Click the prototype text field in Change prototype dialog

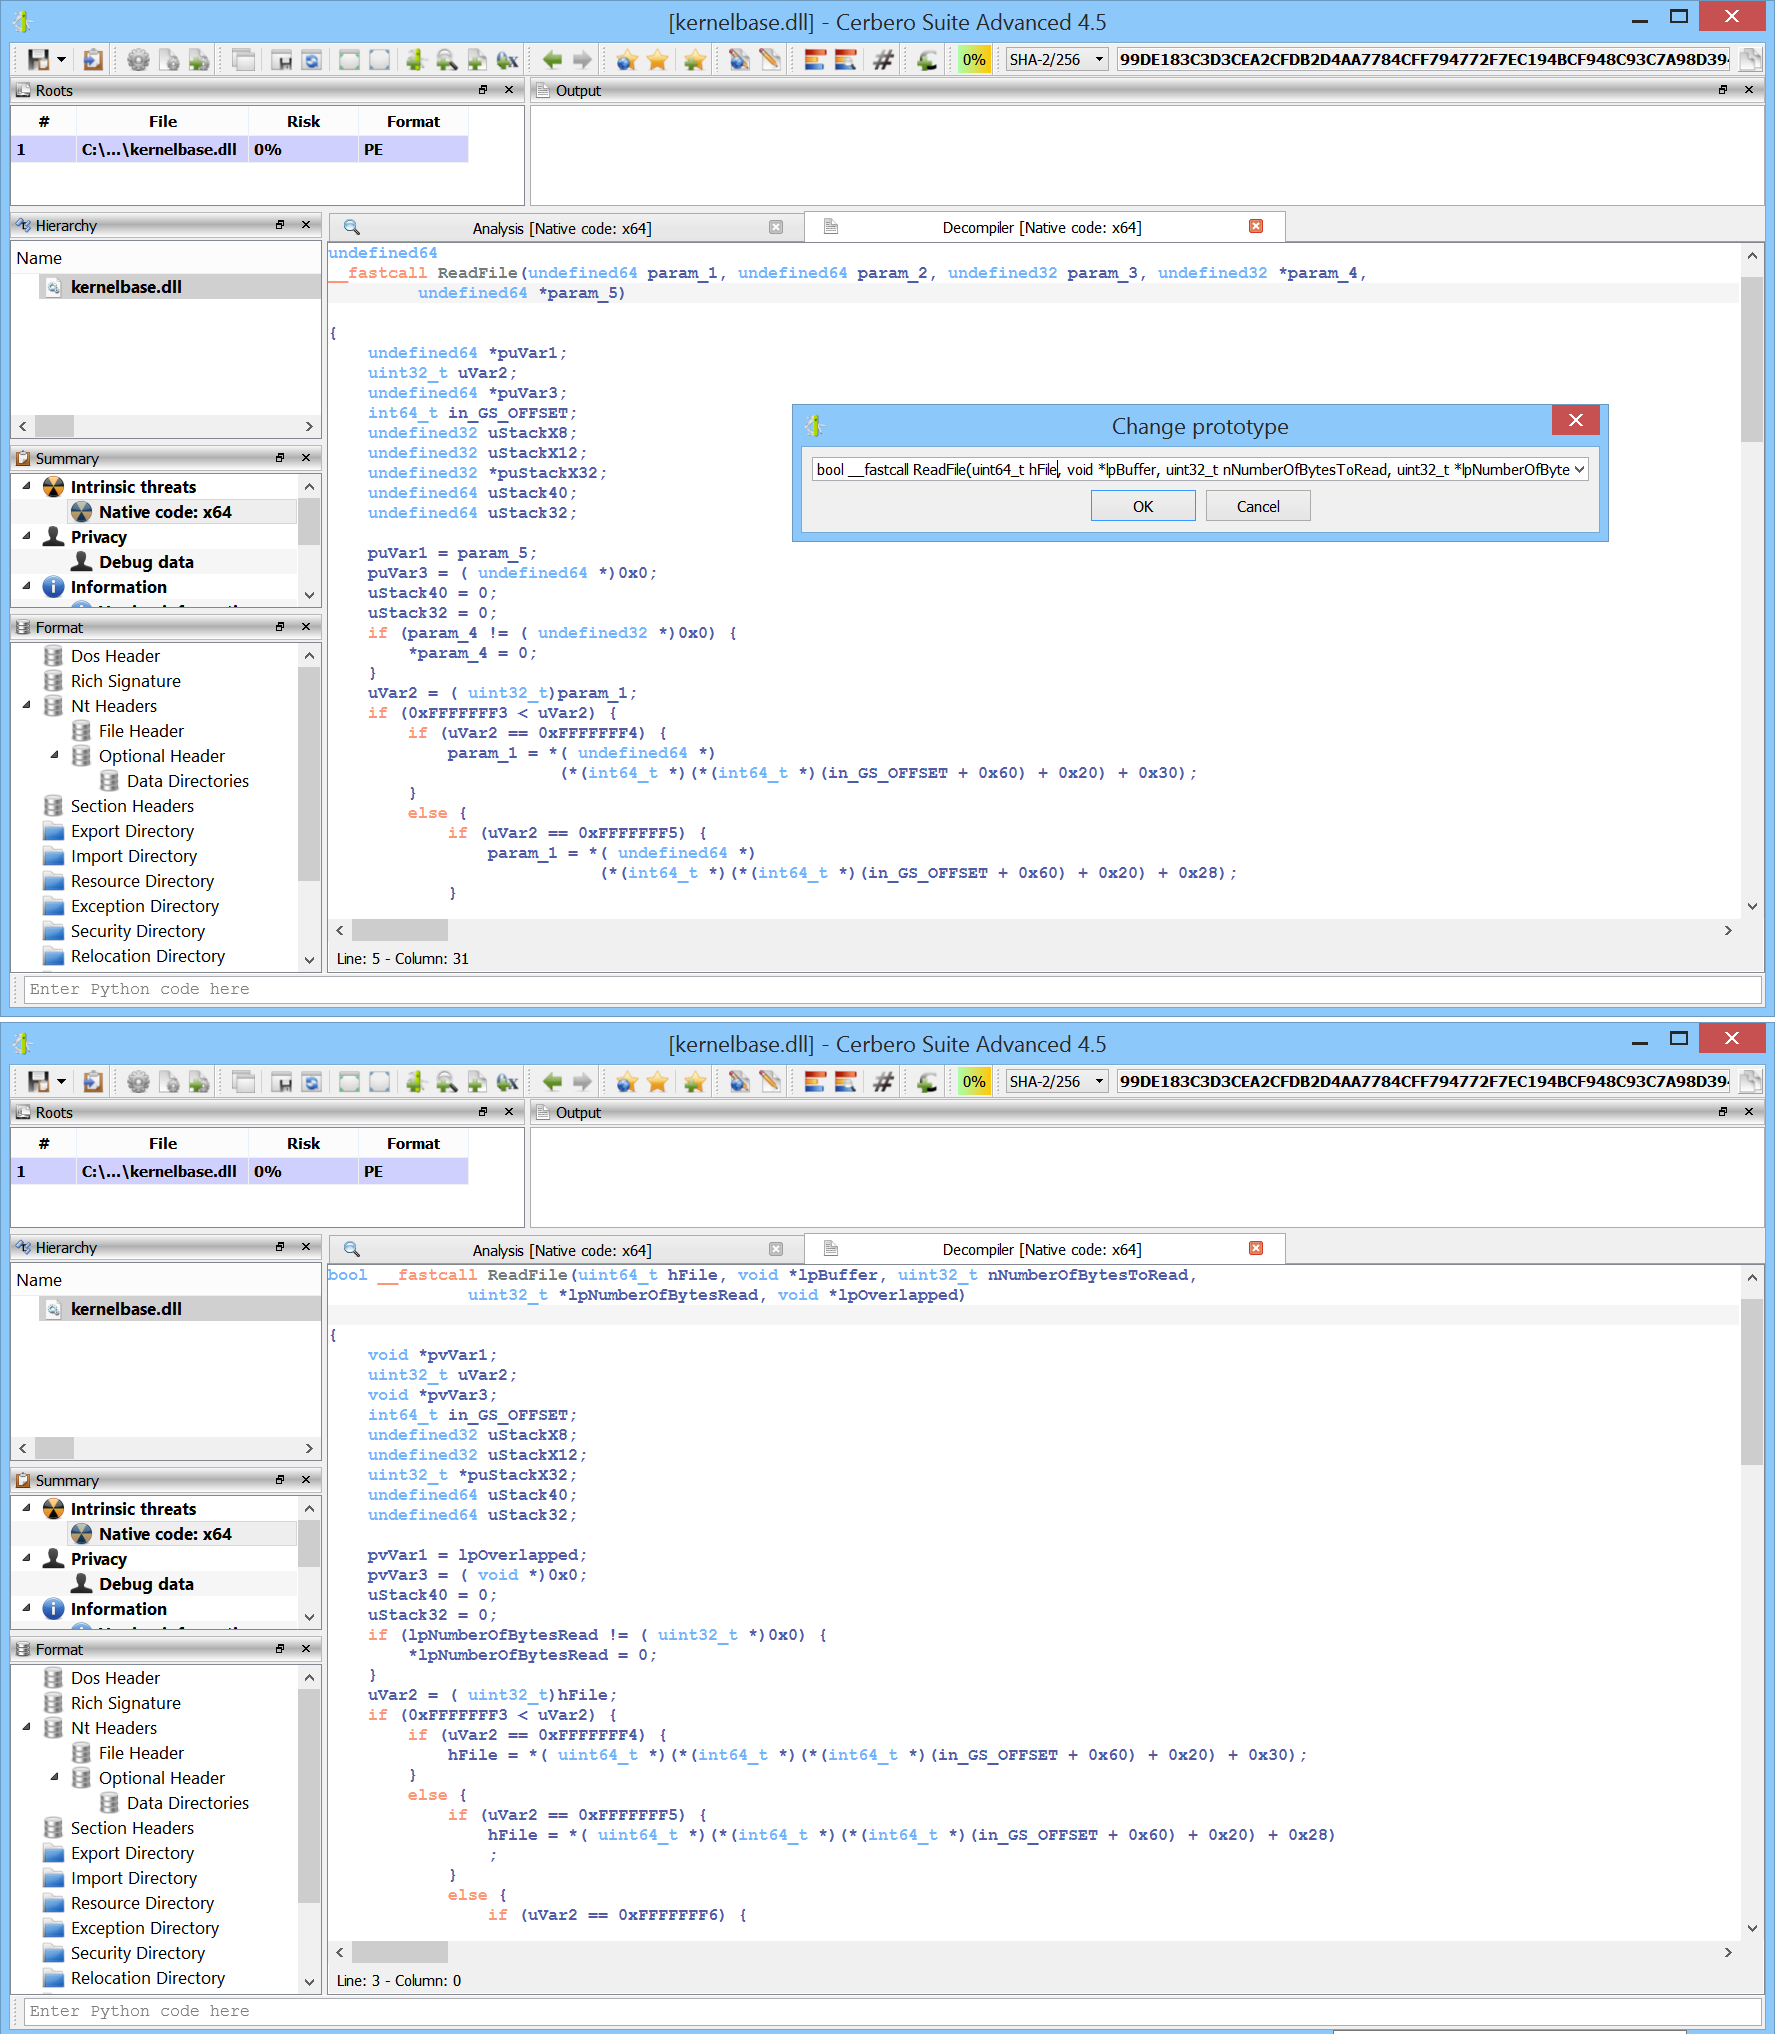(1190, 470)
